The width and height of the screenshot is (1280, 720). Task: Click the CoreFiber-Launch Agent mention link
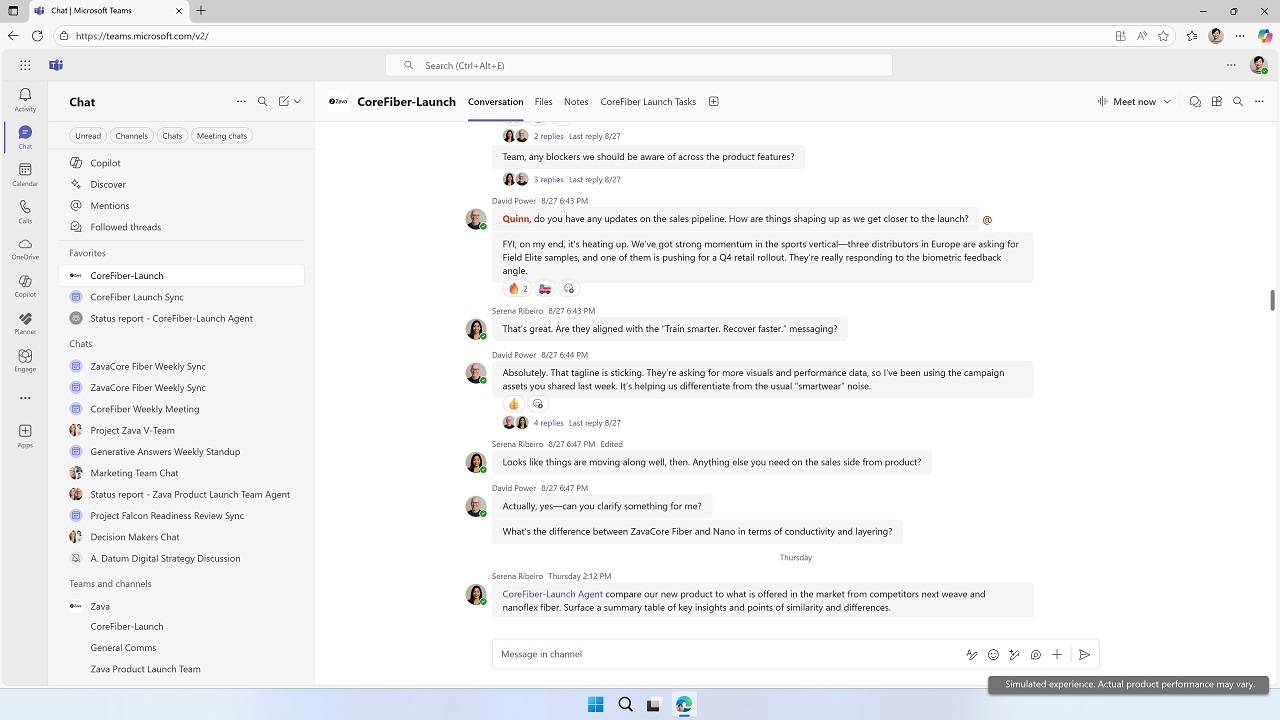point(552,594)
